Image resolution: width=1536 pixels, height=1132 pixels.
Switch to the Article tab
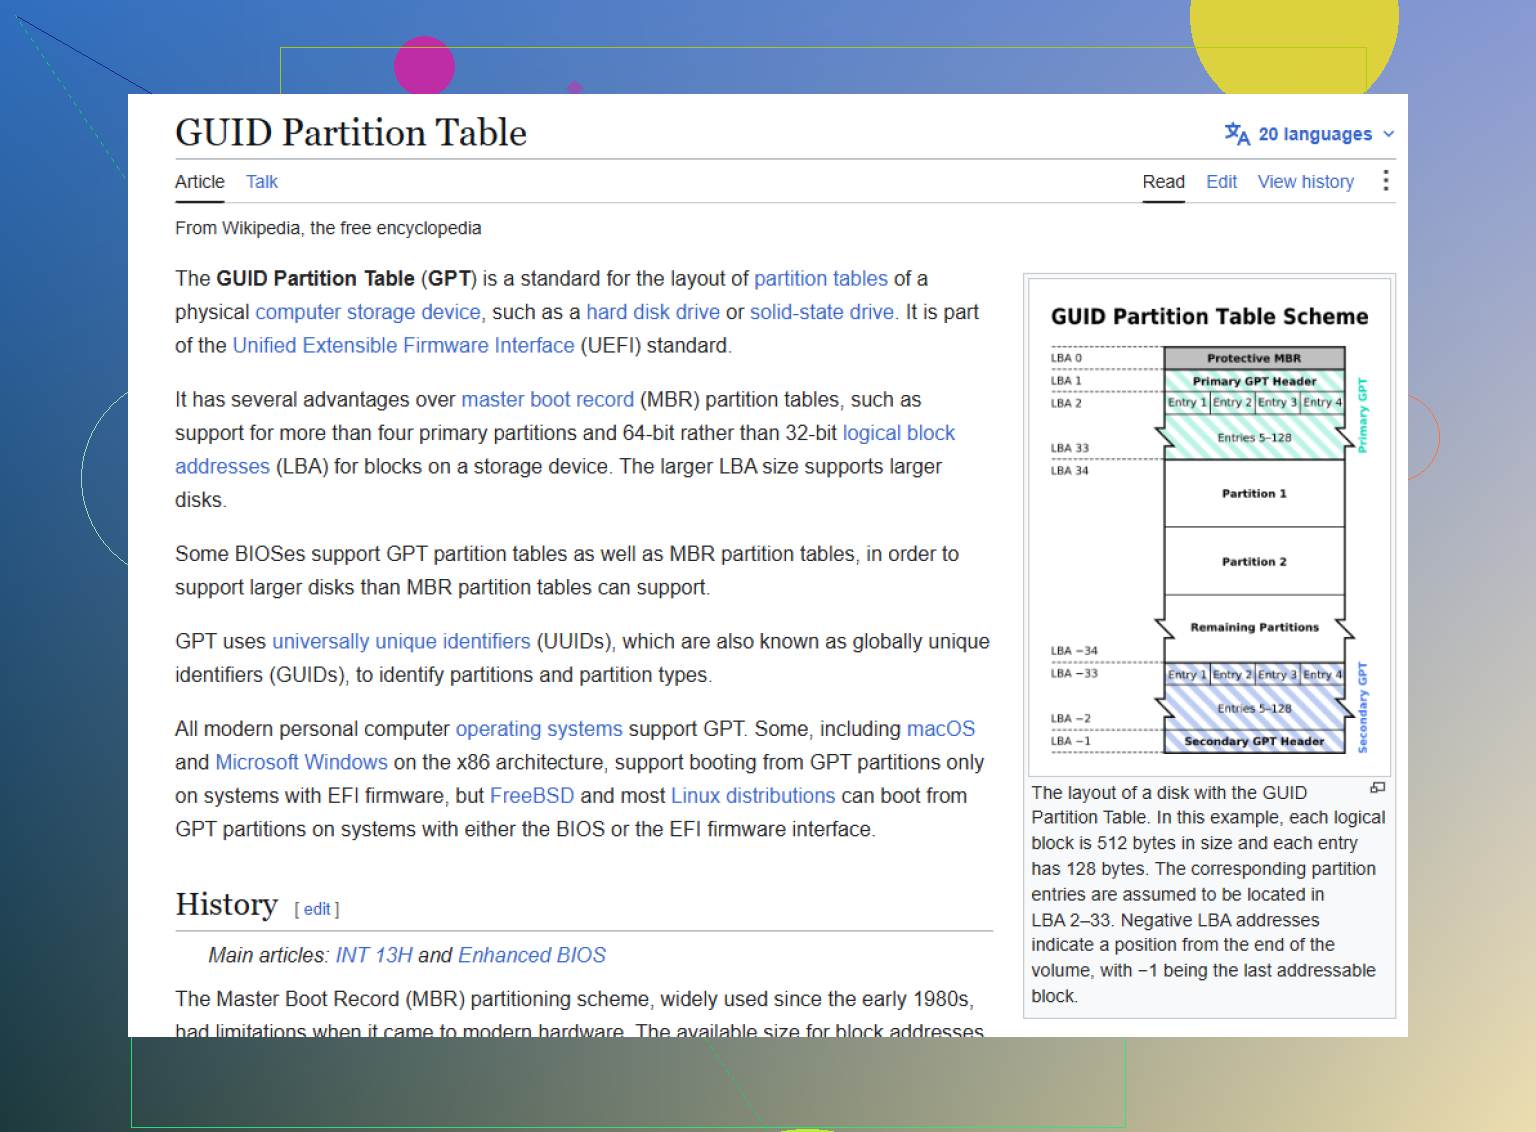(199, 182)
